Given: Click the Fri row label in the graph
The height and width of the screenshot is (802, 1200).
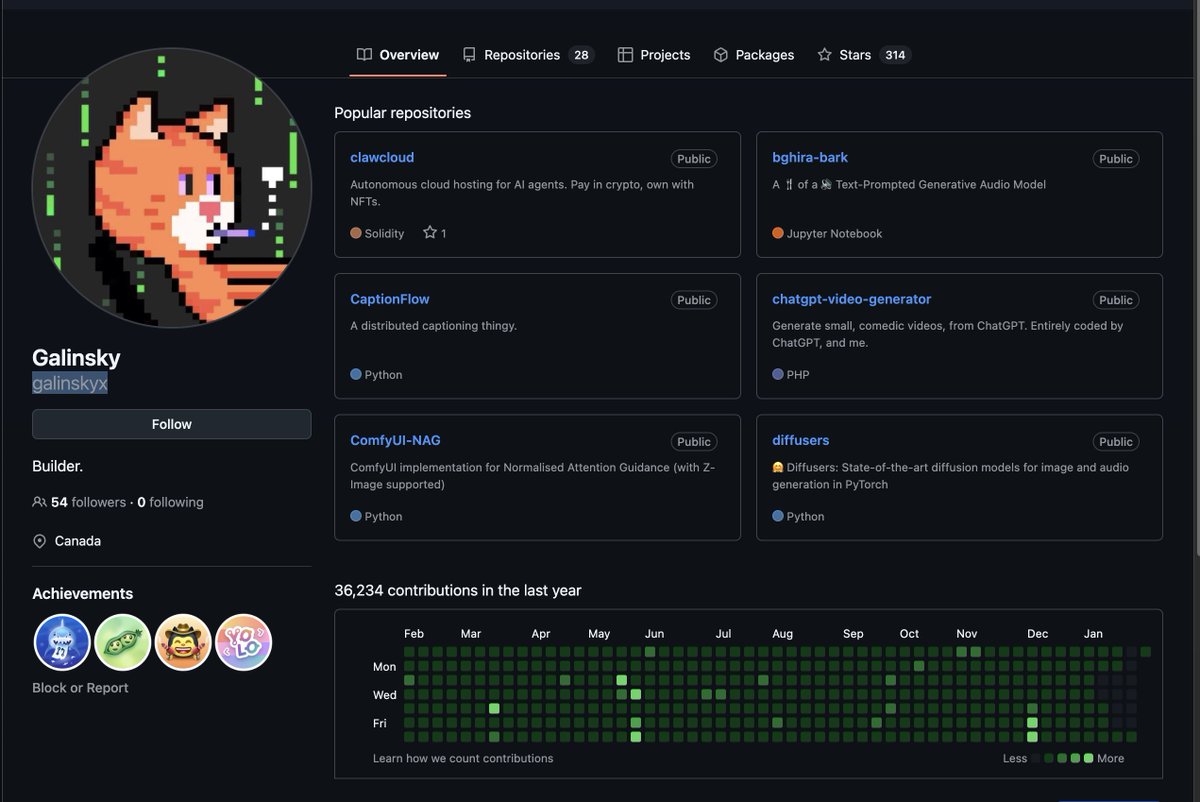Looking at the screenshot, I should pos(382,723).
